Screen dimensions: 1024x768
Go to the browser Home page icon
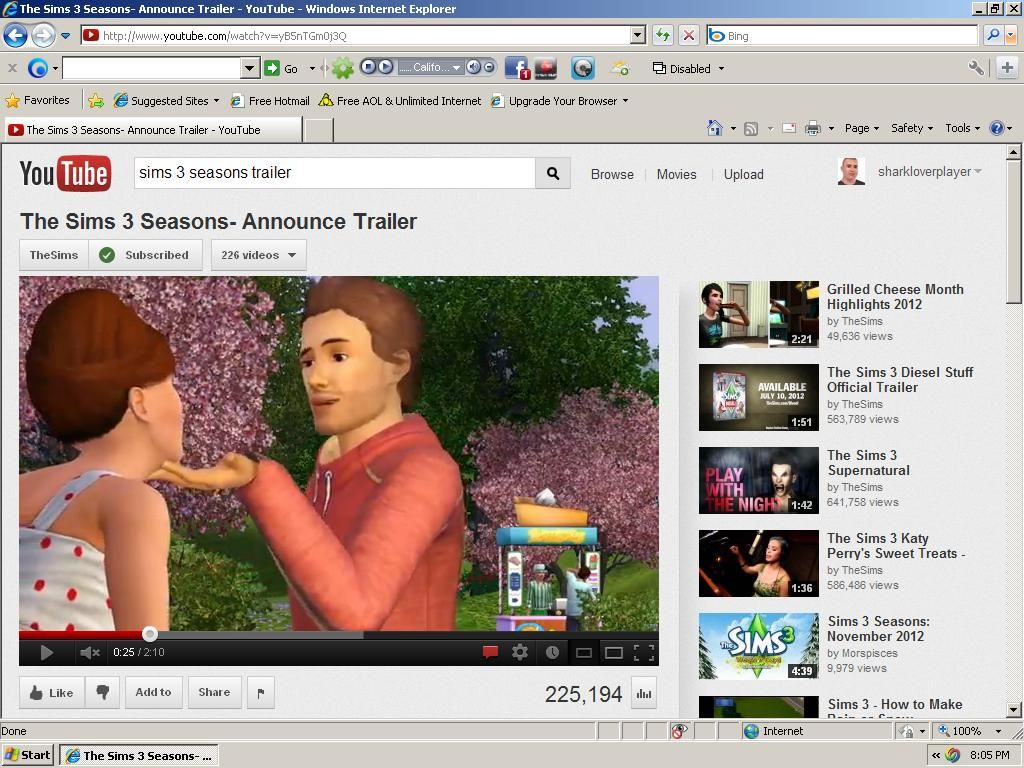tap(715, 128)
